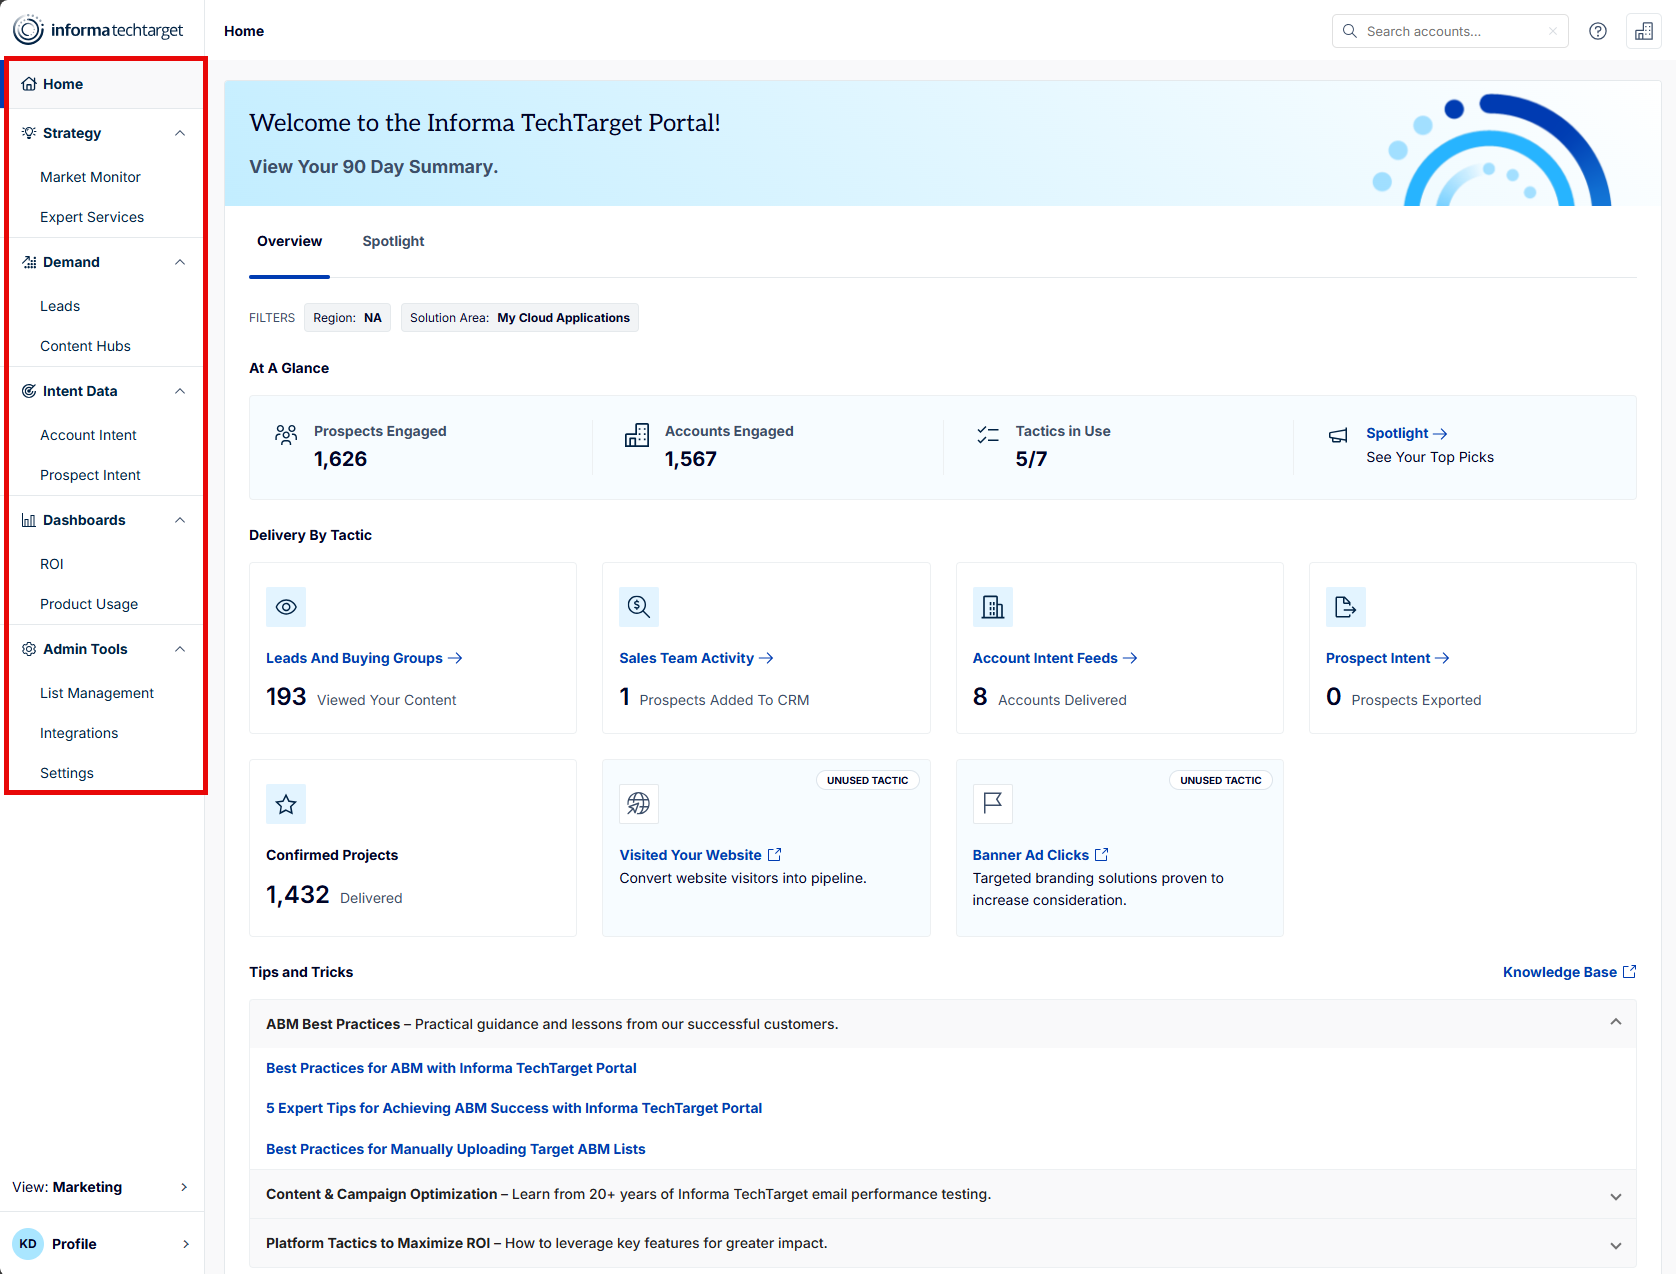Collapse the Strategy sidebar section

point(180,133)
